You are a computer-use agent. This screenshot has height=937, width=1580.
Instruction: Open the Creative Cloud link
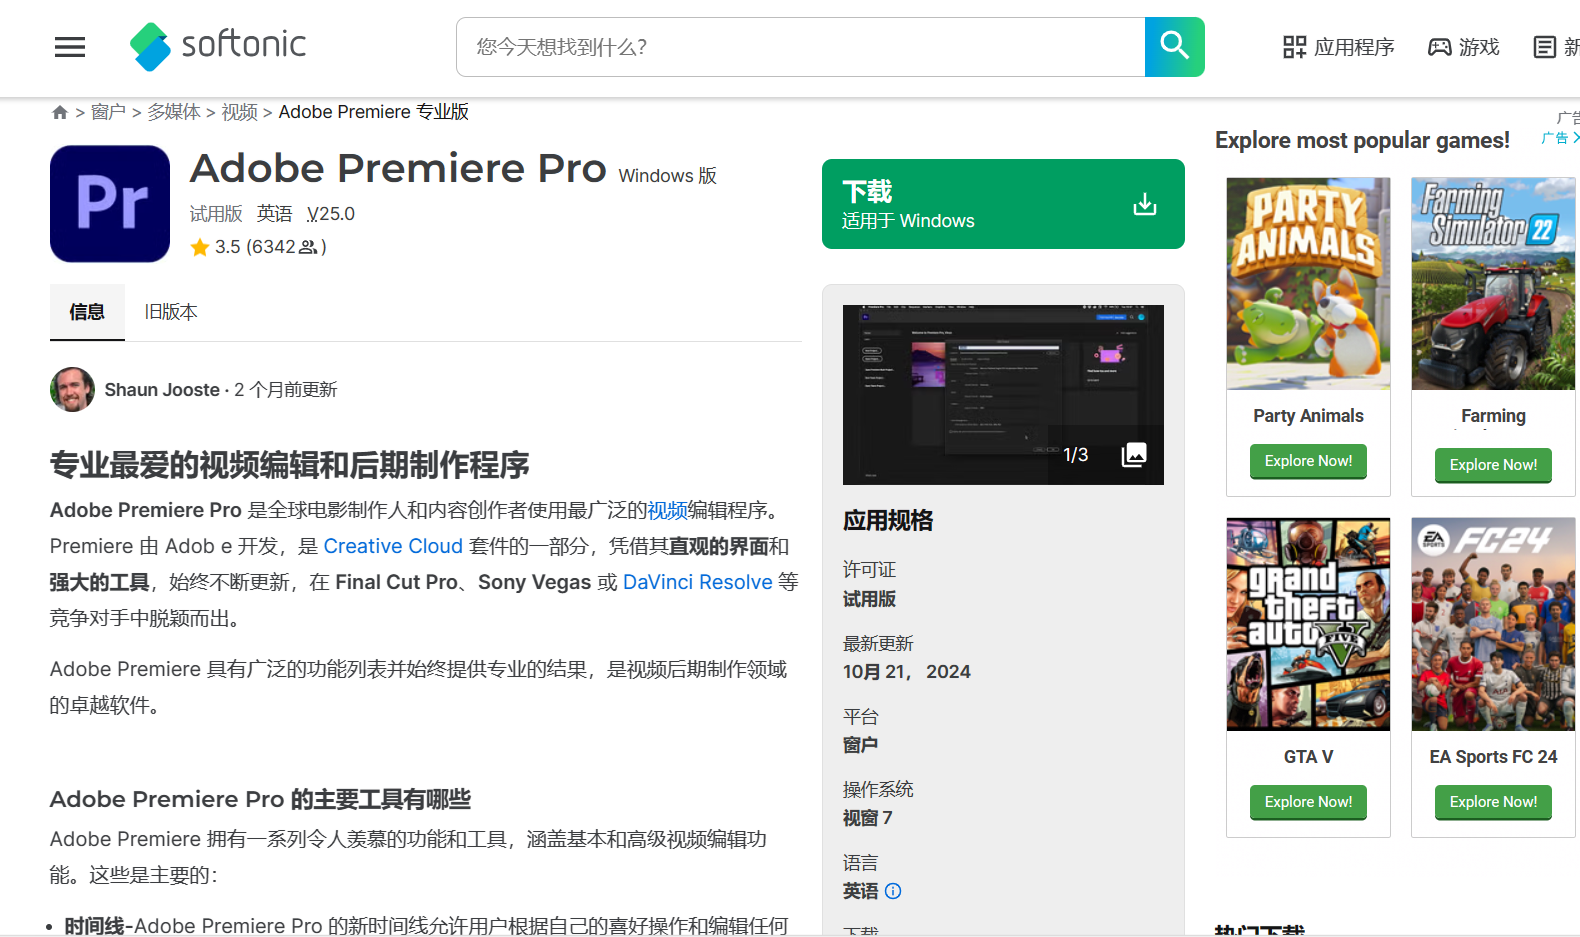(393, 546)
